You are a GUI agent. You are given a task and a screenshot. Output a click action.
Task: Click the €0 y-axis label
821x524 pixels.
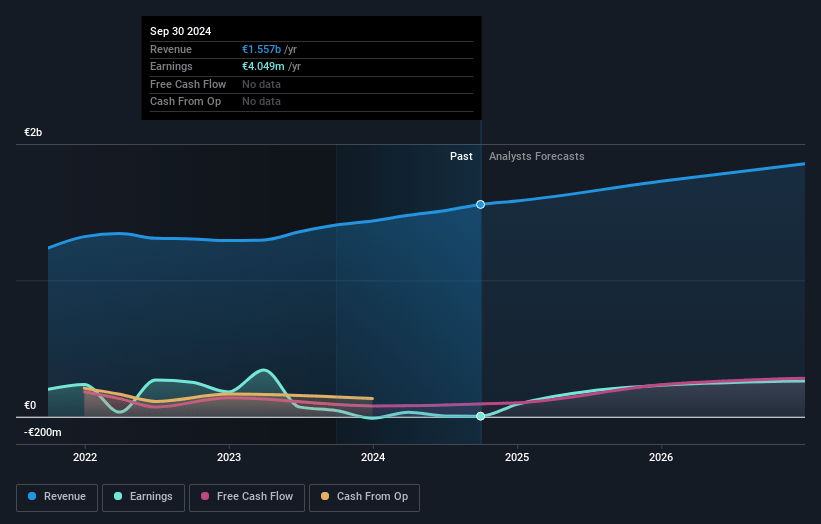tap(30, 405)
